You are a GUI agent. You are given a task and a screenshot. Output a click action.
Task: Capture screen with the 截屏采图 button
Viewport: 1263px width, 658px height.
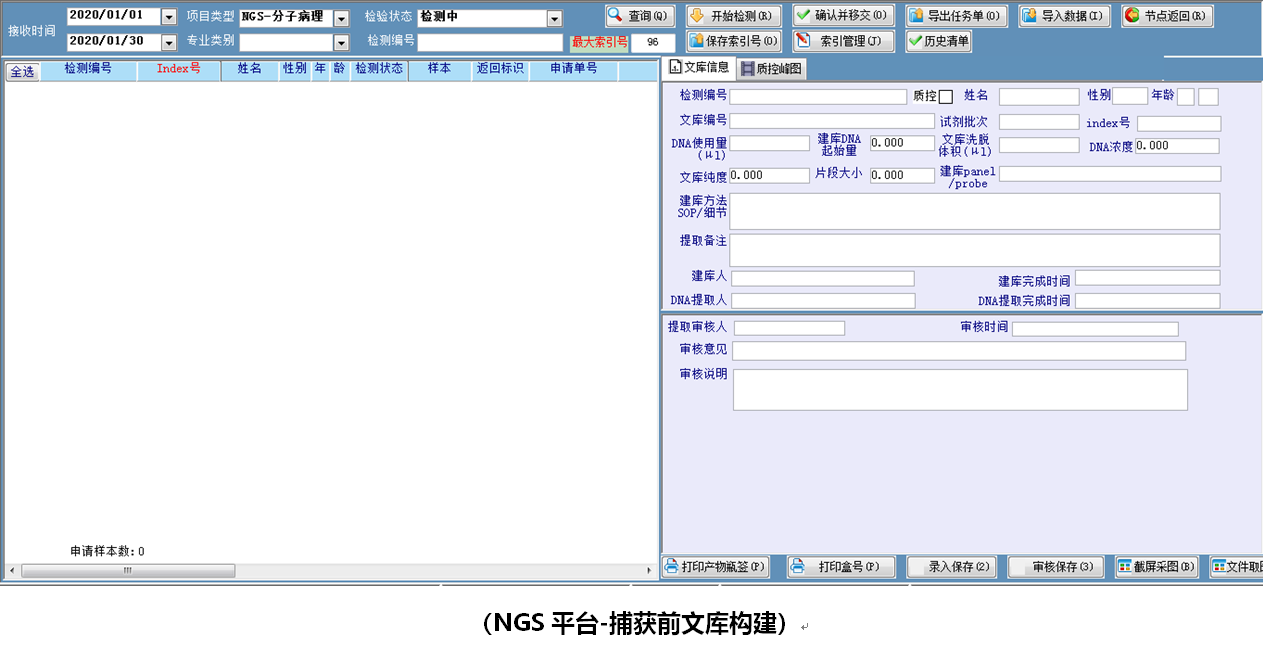(1156, 566)
